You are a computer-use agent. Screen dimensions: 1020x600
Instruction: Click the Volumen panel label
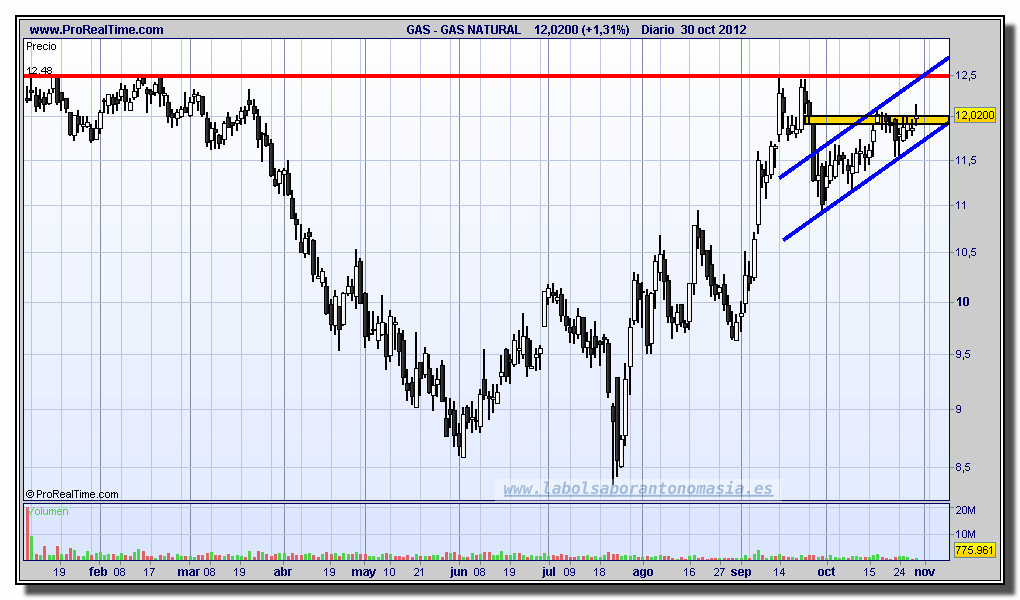48,511
